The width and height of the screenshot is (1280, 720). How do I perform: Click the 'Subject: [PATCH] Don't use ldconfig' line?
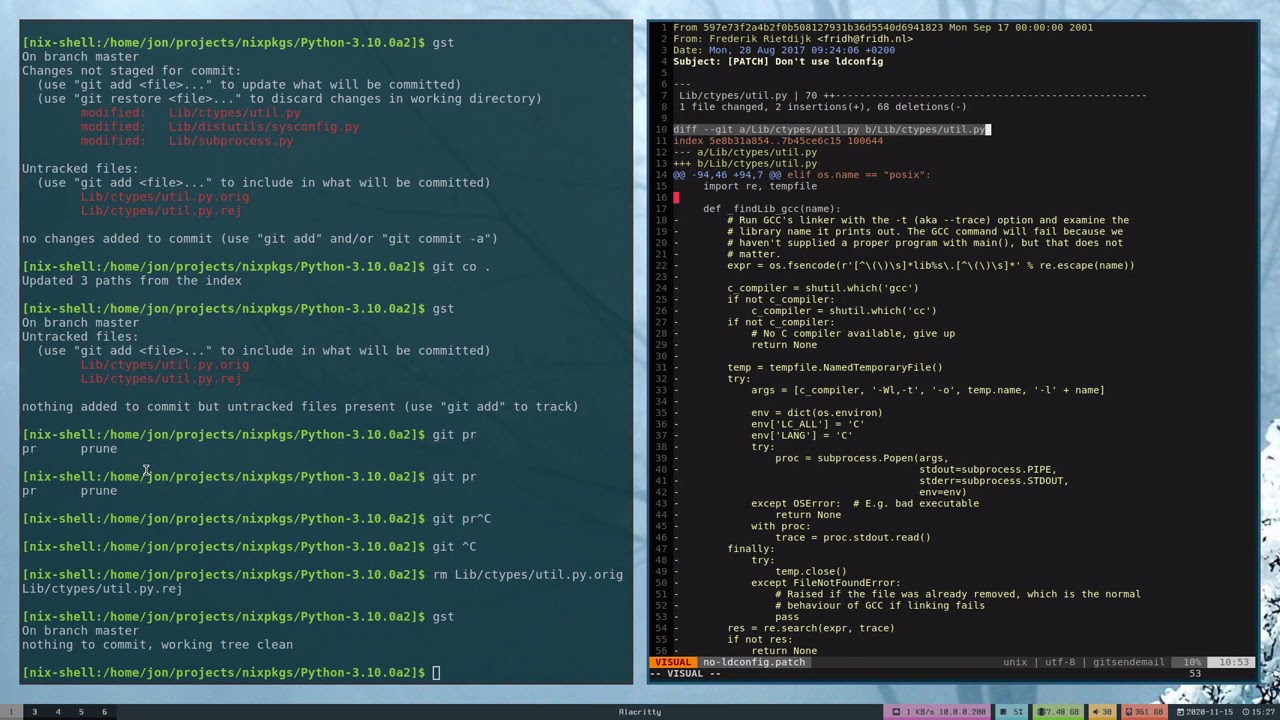pyautogui.click(x=778, y=61)
